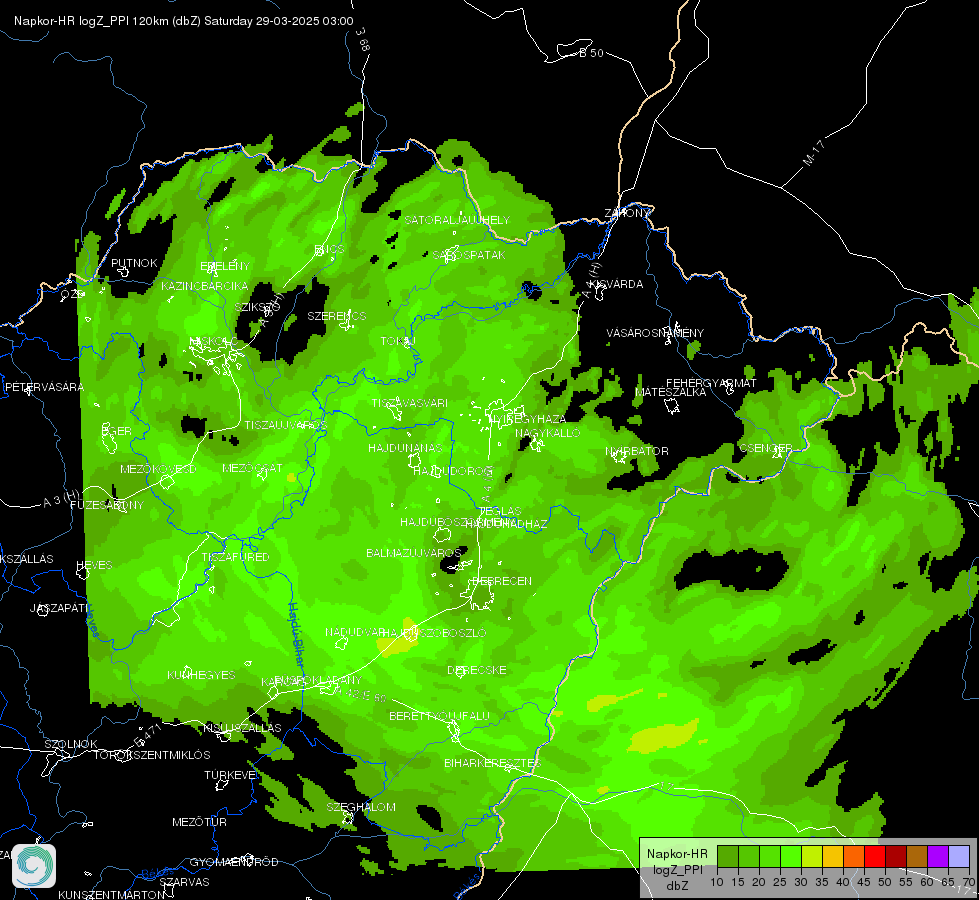The image size is (979, 900).
Task: Click the SZARVAS city label
Action: pos(184,883)
